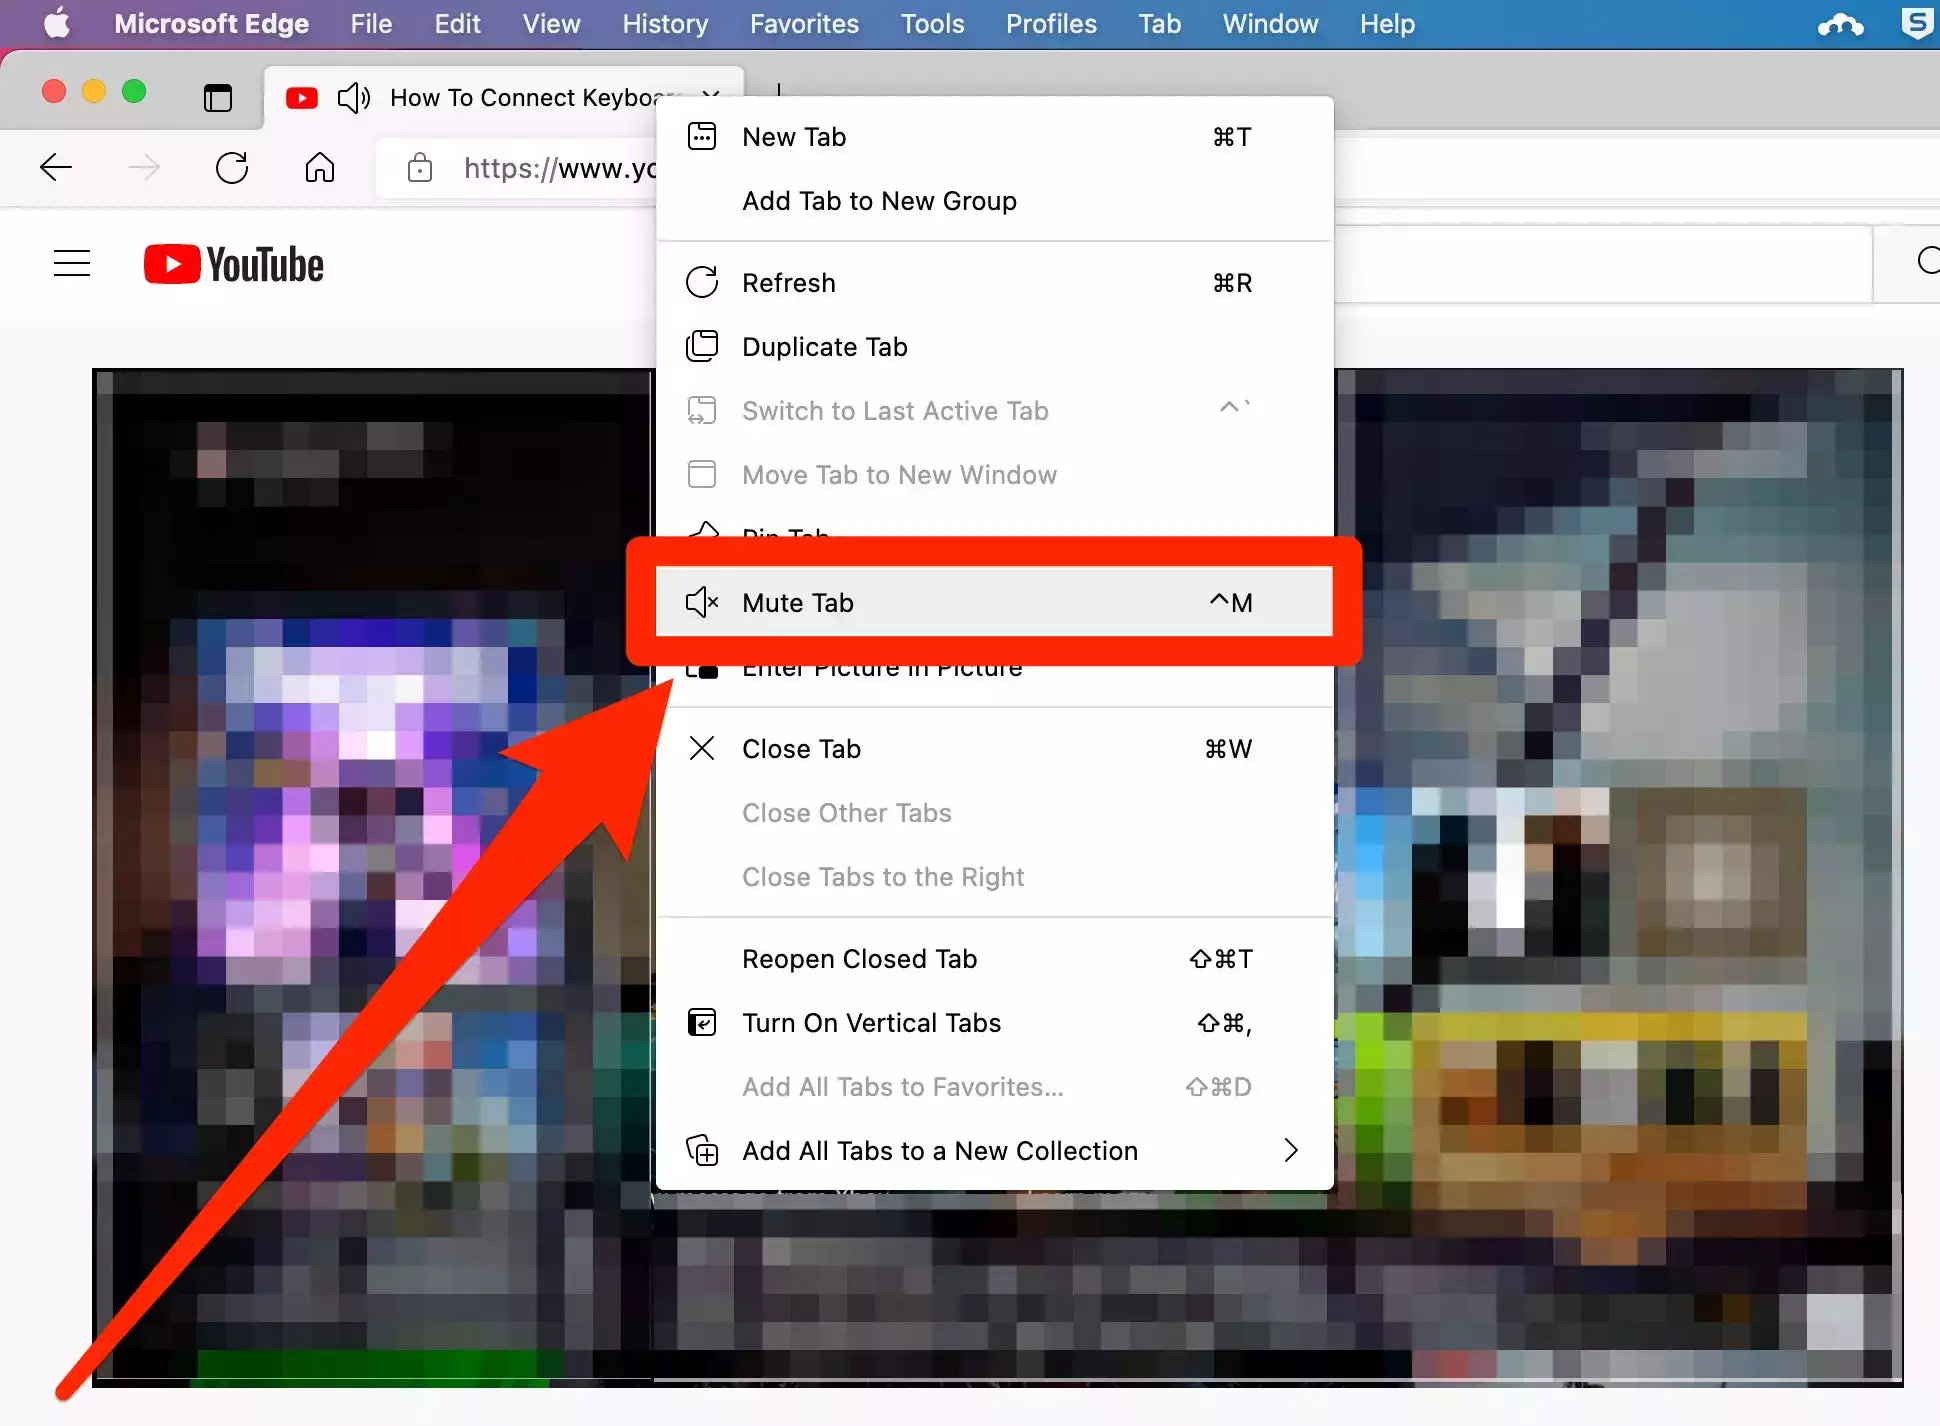The height and width of the screenshot is (1426, 1940).
Task: Open the Window menu
Action: [1270, 23]
